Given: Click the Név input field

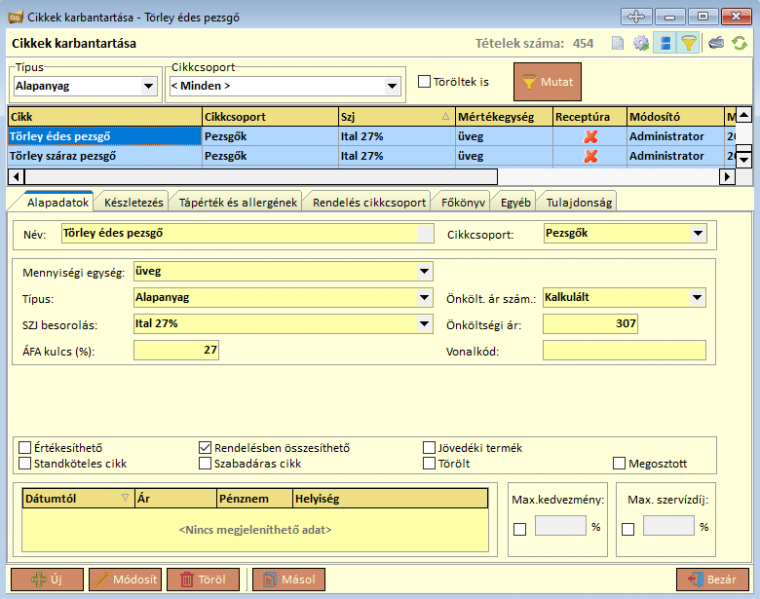Looking at the screenshot, I should coord(247,233).
